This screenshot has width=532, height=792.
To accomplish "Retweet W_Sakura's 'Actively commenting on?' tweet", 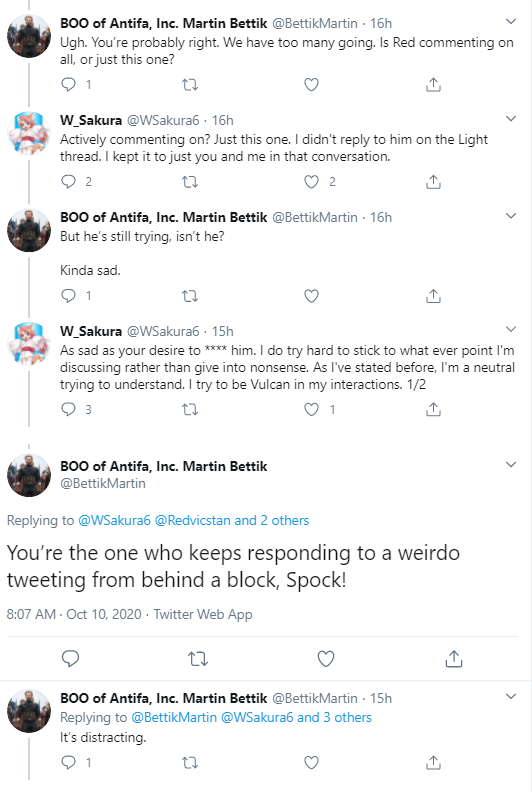I will (190, 181).
